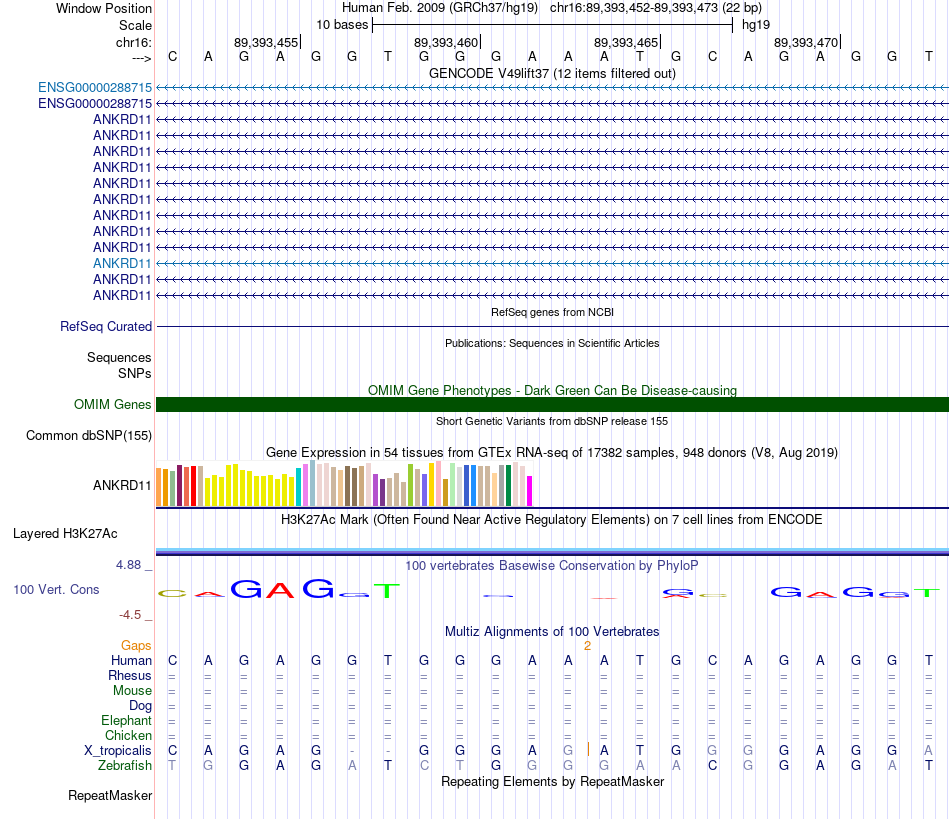Screen dimensions: 950x819
Task: Click the 'H3K27Ac Mark' ENCODE track title
Action: click(552, 520)
